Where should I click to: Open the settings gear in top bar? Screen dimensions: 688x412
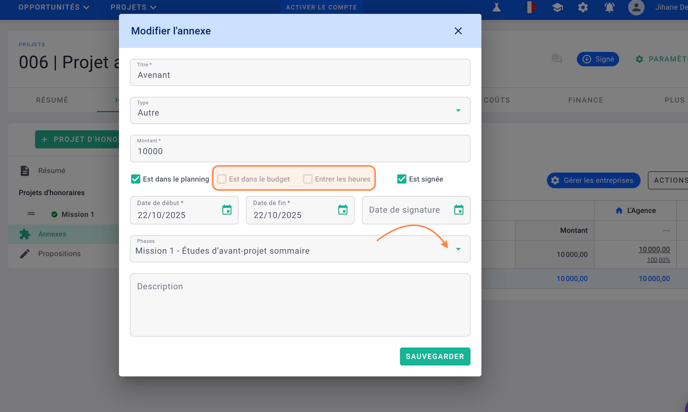(583, 8)
